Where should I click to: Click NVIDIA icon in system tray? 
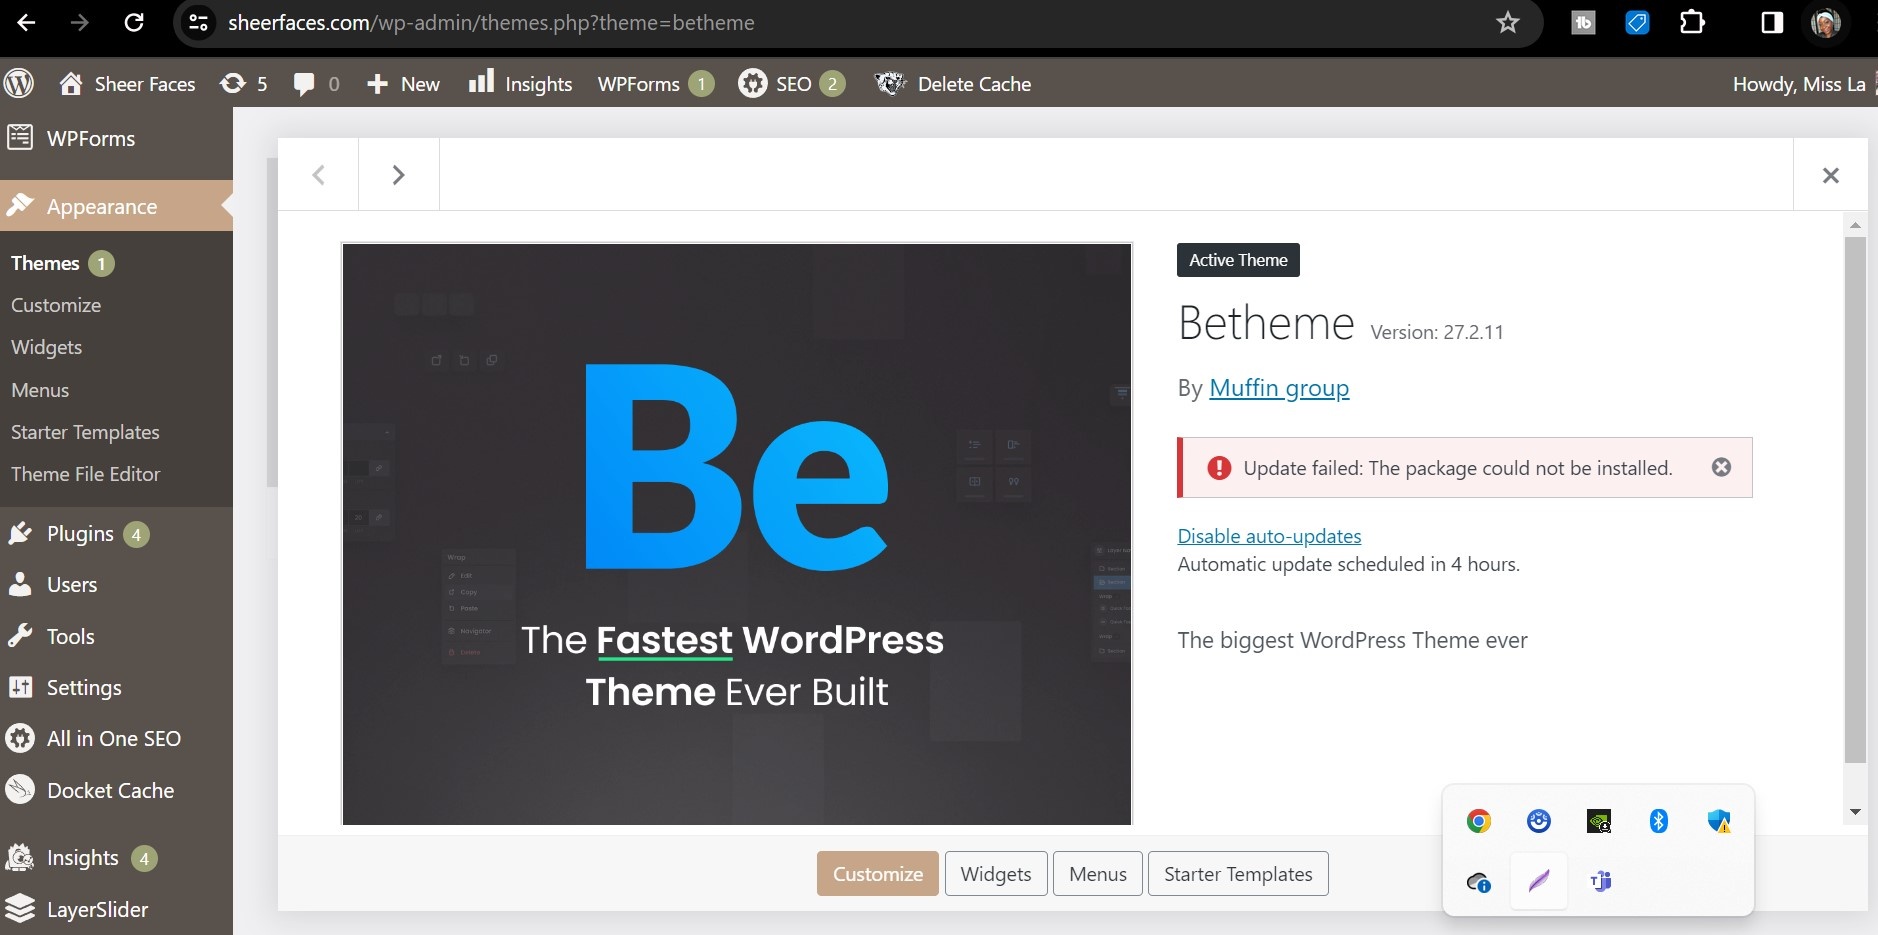pyautogui.click(x=1599, y=821)
